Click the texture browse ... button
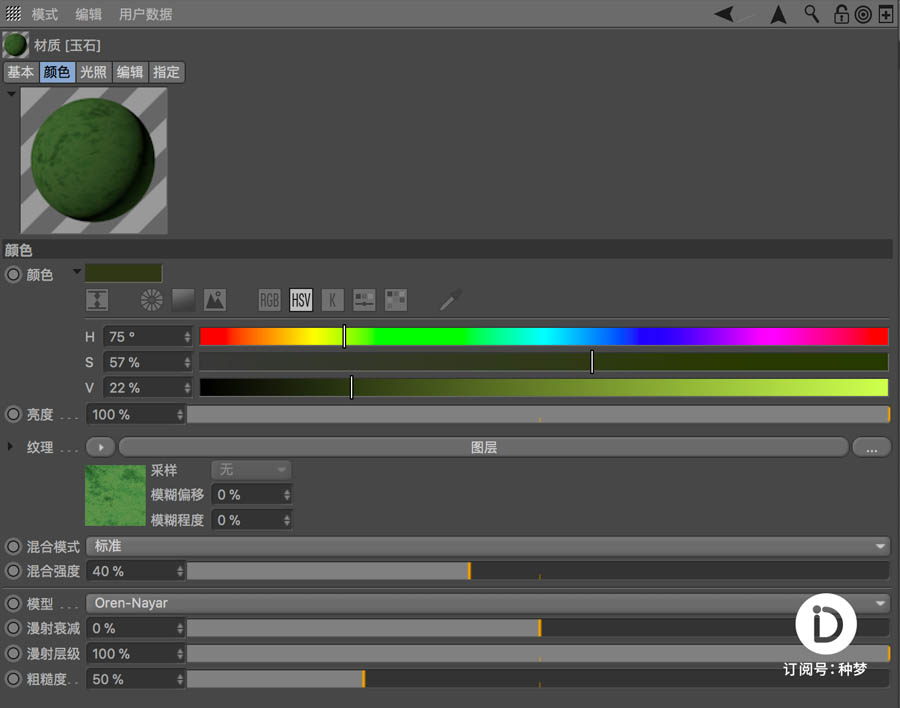The width and height of the screenshot is (900, 708). 871,447
